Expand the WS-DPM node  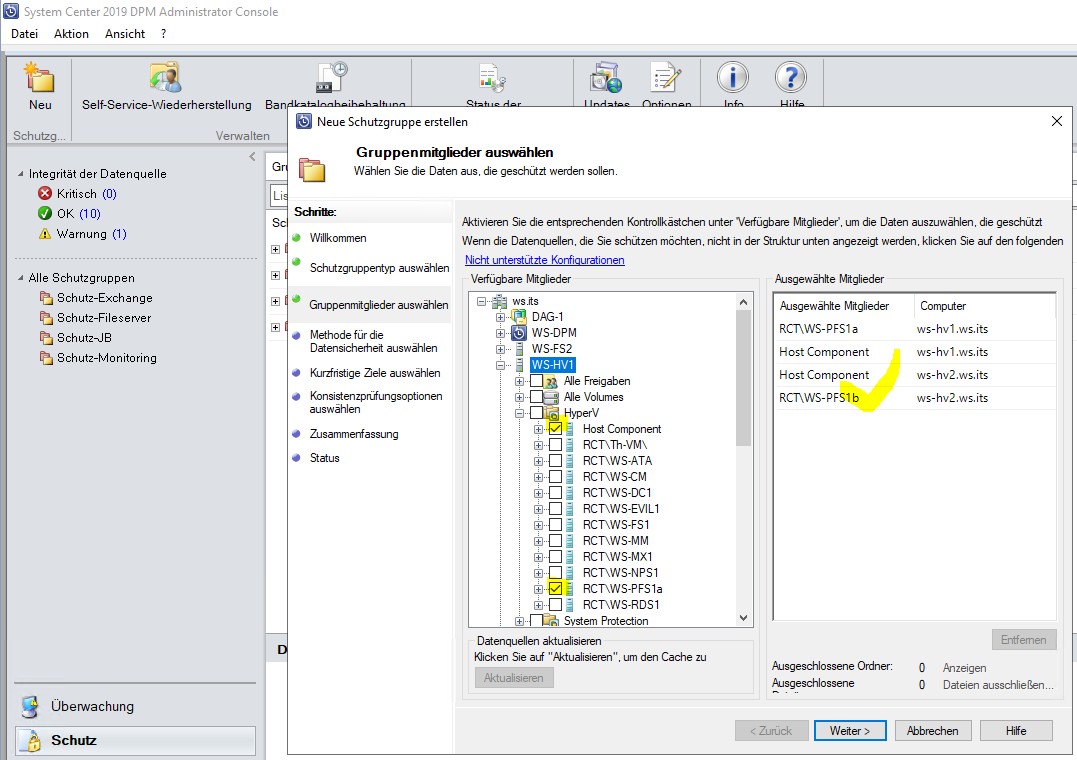(500, 333)
